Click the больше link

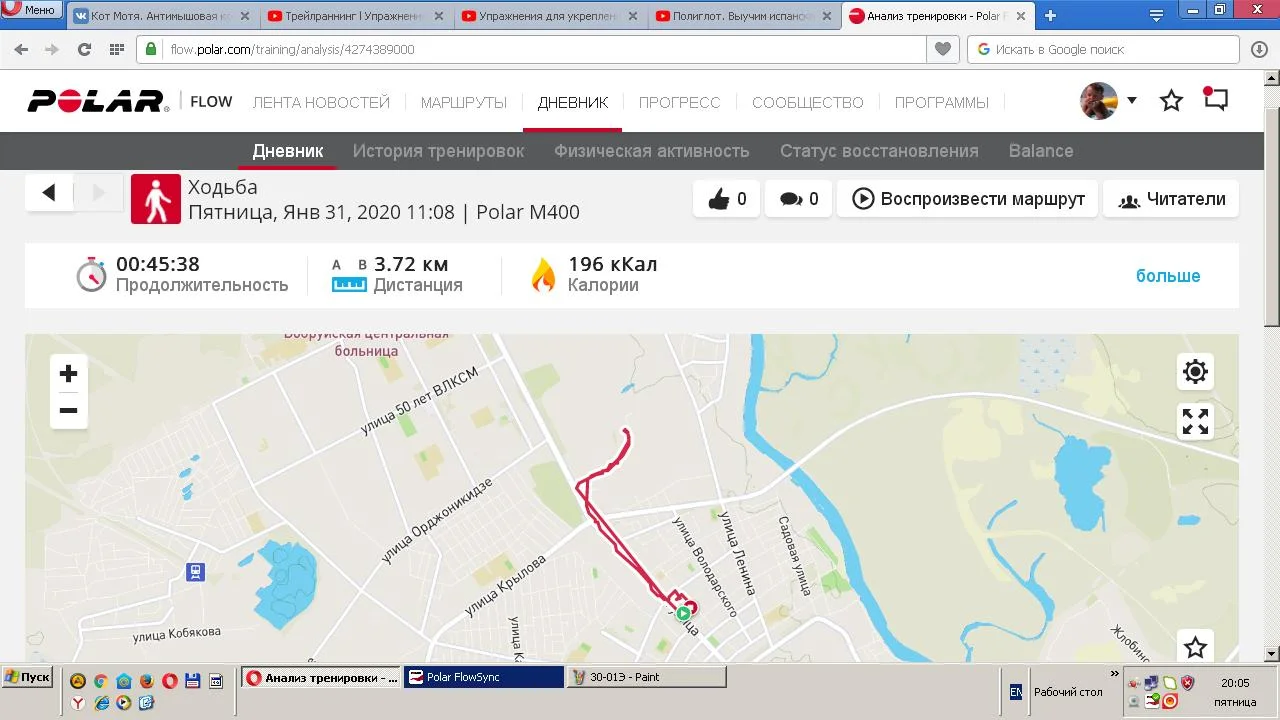pyautogui.click(x=1168, y=276)
